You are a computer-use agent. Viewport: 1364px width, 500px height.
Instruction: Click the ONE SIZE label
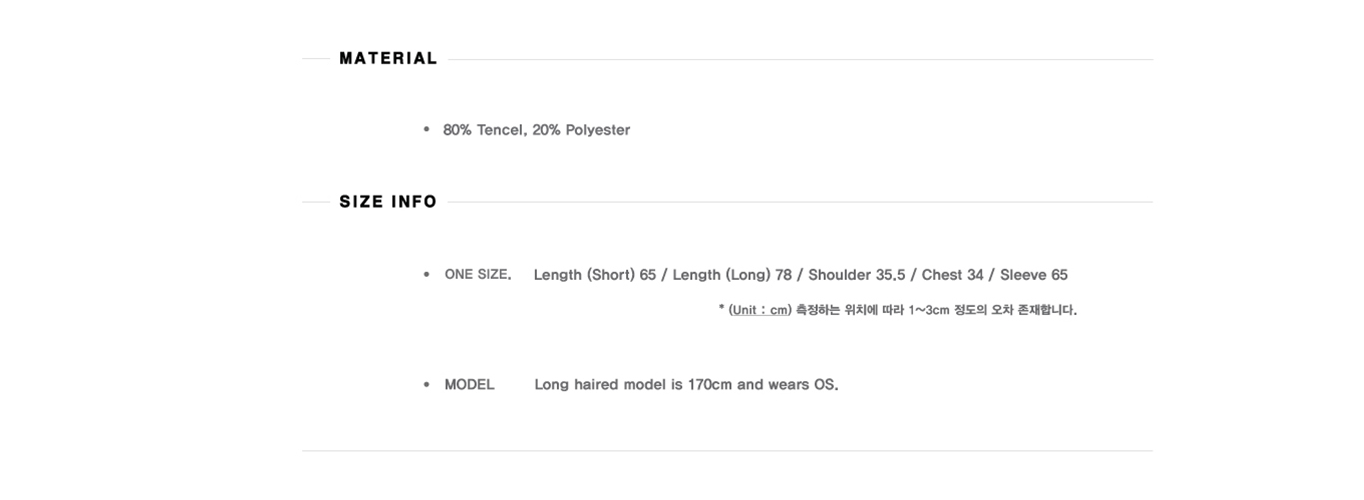click(478, 274)
